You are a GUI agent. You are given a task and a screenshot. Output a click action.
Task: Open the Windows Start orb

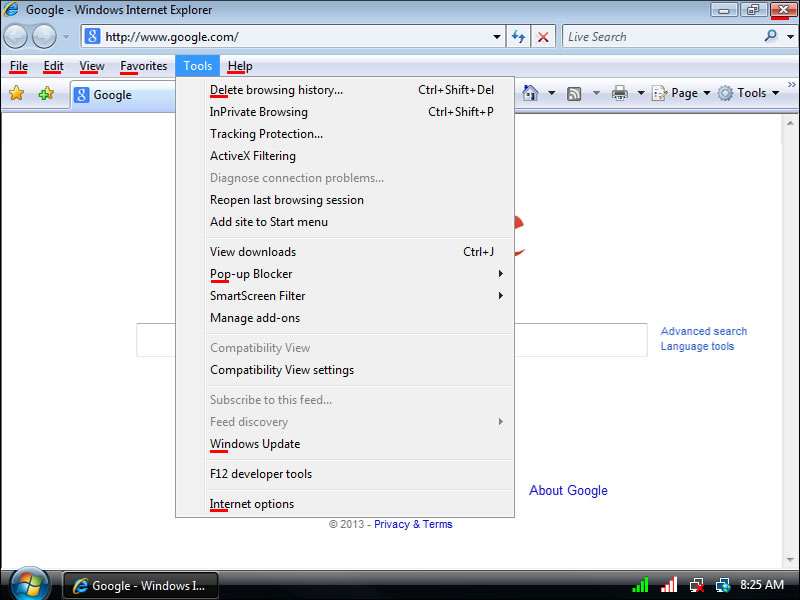tap(28, 584)
